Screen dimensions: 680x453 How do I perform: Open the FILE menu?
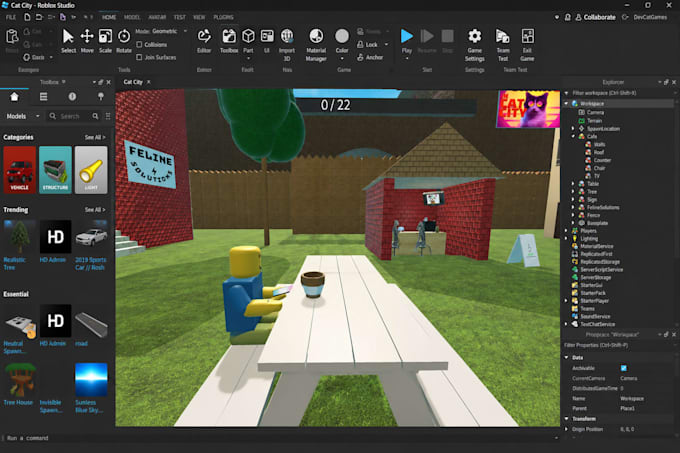[11, 17]
